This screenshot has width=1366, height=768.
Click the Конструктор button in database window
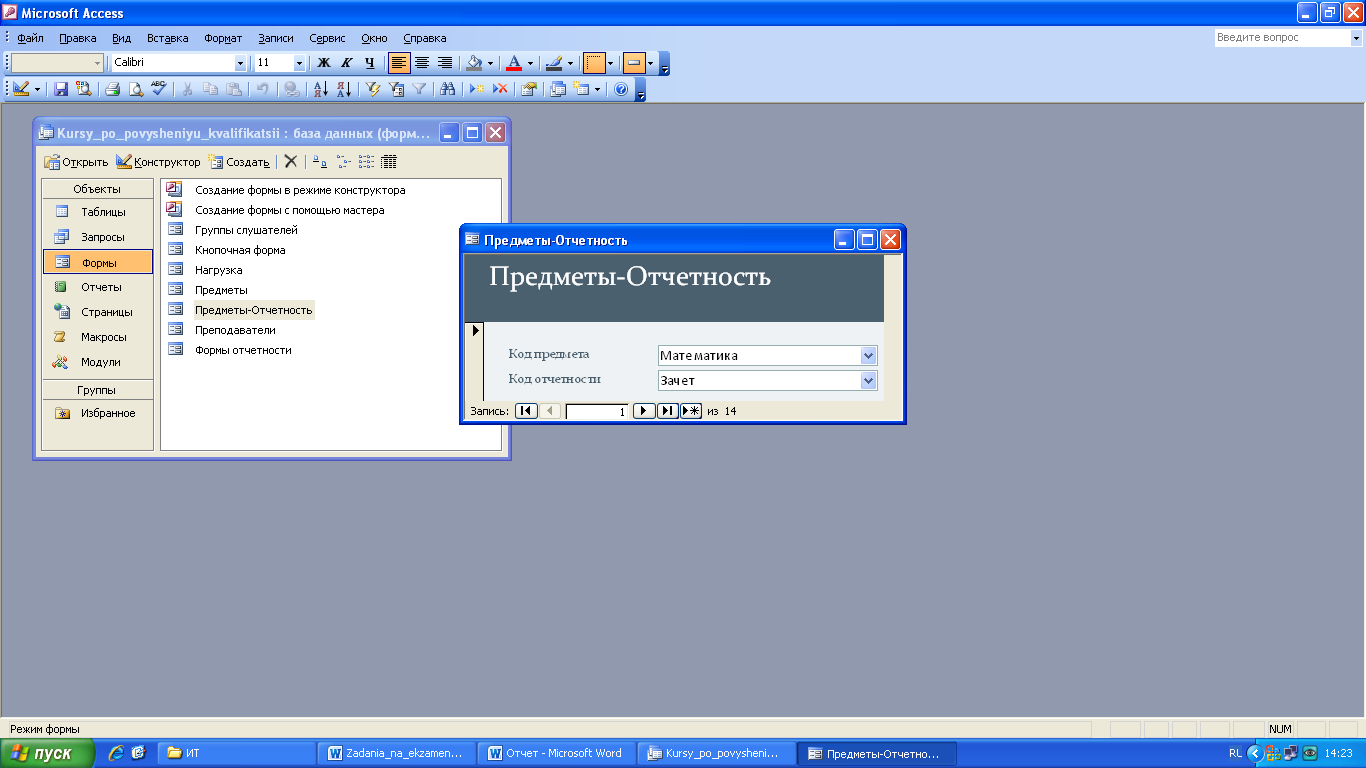158,161
